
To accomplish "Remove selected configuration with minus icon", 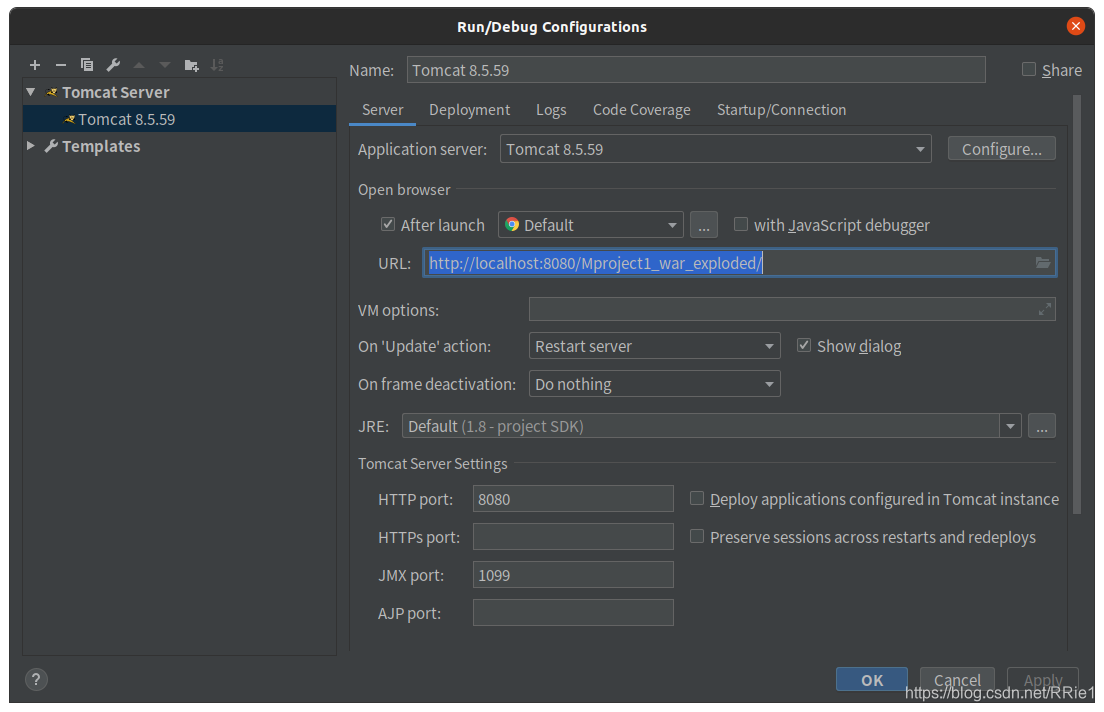I will point(61,65).
